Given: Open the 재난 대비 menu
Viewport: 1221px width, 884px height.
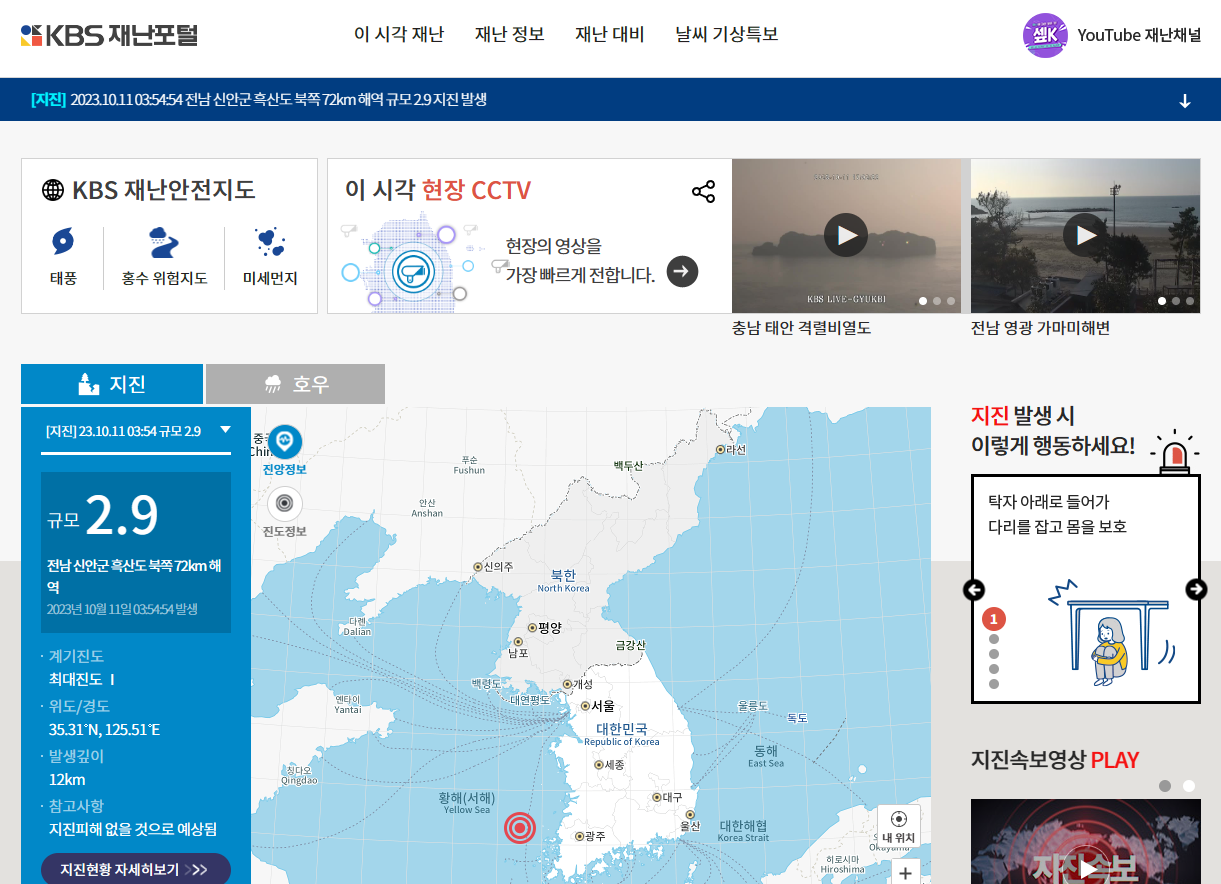Looking at the screenshot, I should click(610, 35).
